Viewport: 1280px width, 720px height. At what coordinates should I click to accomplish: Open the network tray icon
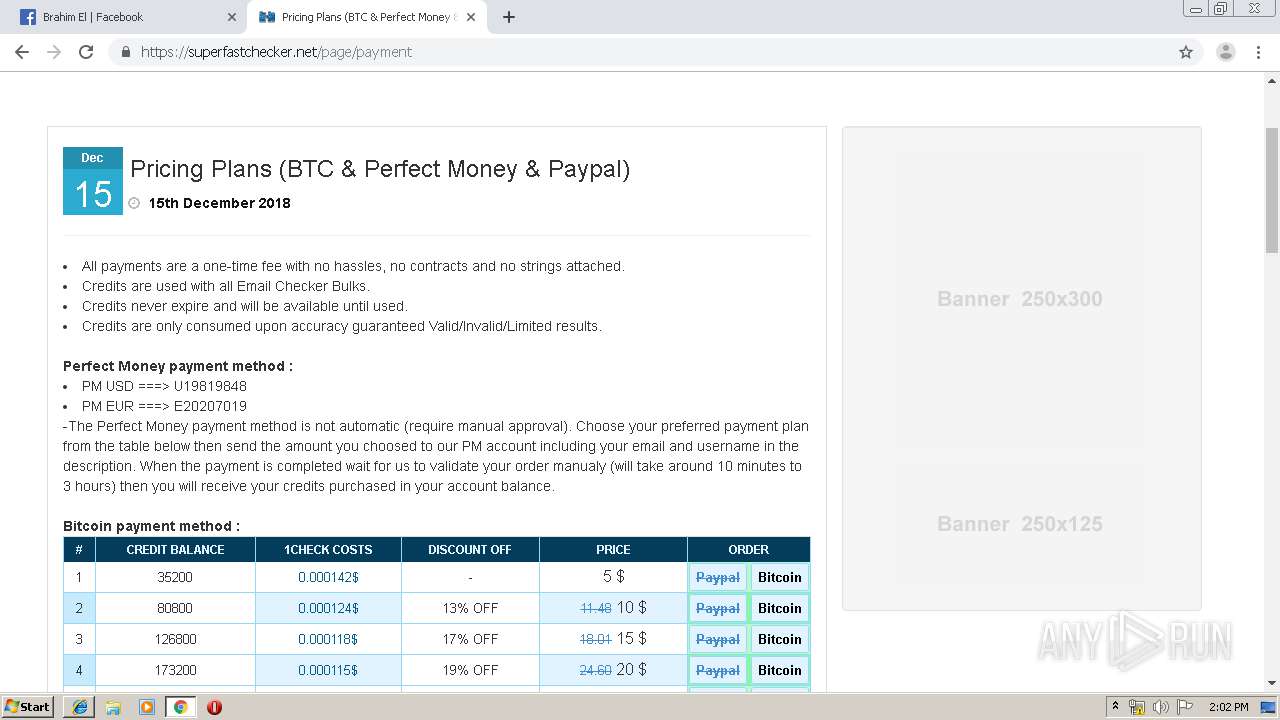[x=1137, y=707]
